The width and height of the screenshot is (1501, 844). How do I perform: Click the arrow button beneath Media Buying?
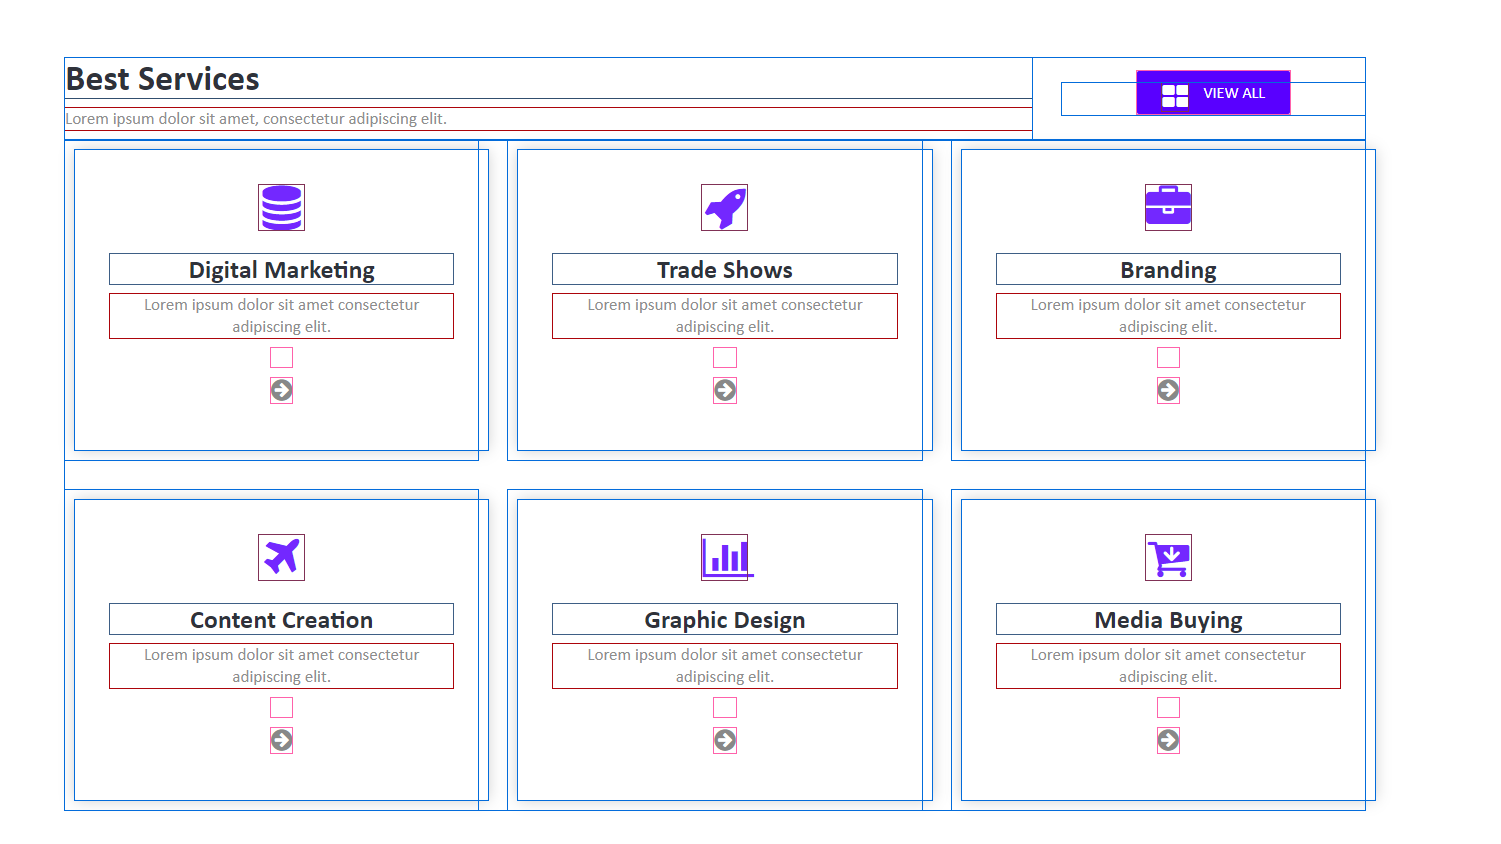click(x=1168, y=740)
